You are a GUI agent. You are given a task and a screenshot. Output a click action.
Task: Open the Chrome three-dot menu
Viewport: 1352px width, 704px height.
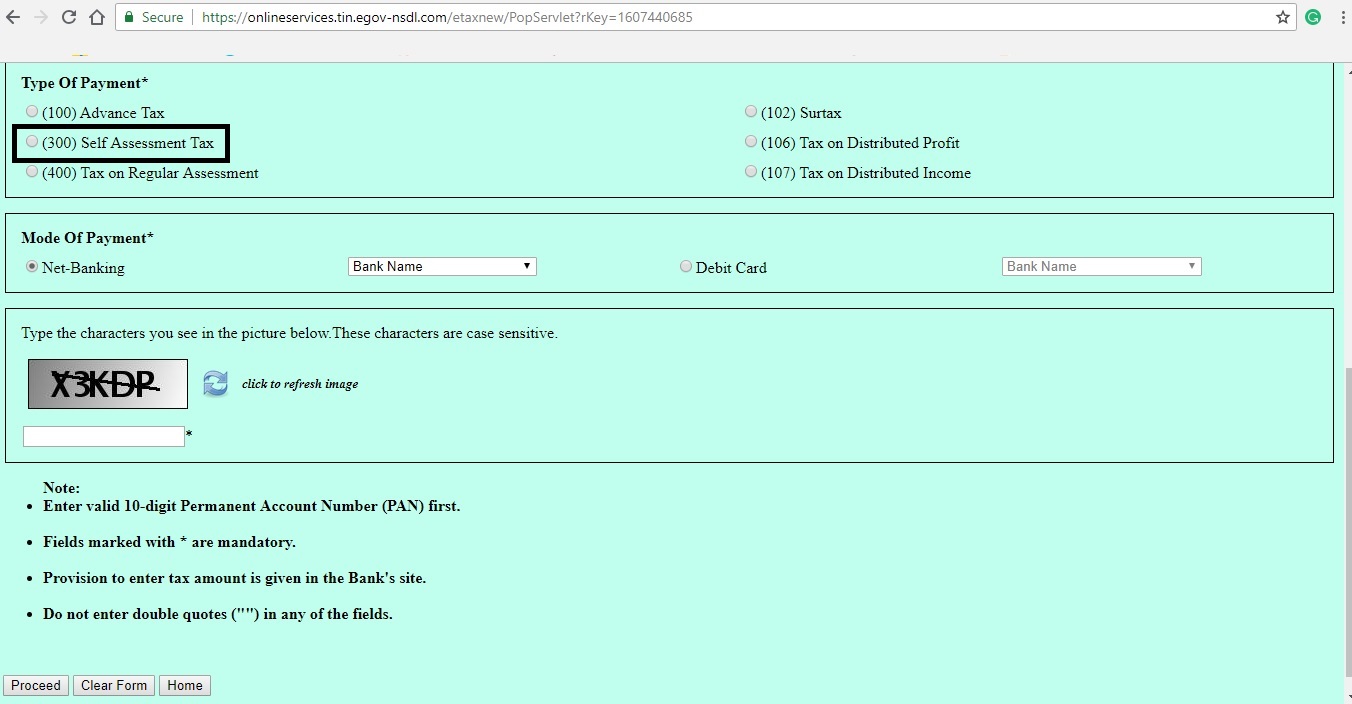click(1340, 17)
